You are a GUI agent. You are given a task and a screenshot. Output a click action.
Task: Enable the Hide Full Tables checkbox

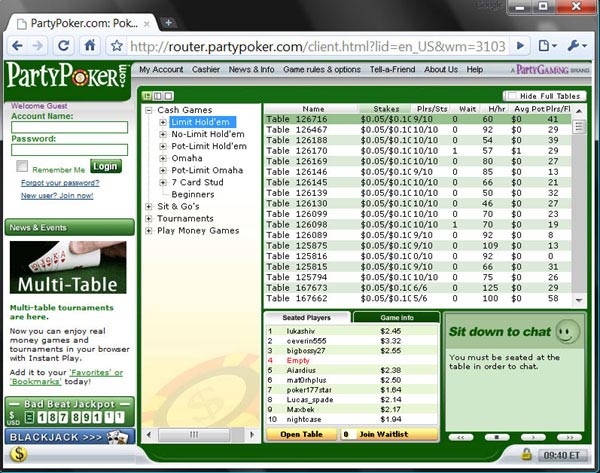pos(512,96)
